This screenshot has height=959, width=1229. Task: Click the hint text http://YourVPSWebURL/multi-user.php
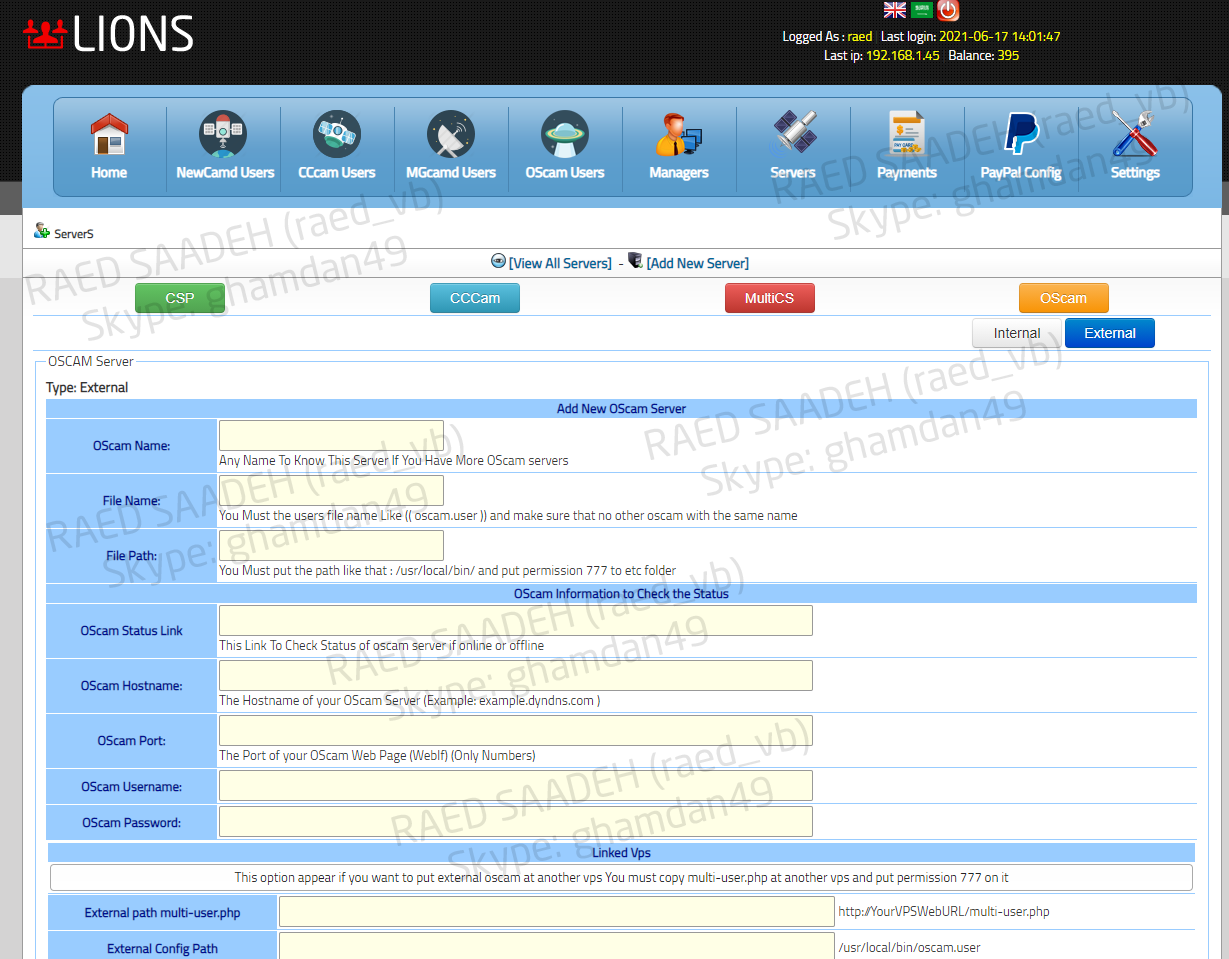[x=943, y=911]
